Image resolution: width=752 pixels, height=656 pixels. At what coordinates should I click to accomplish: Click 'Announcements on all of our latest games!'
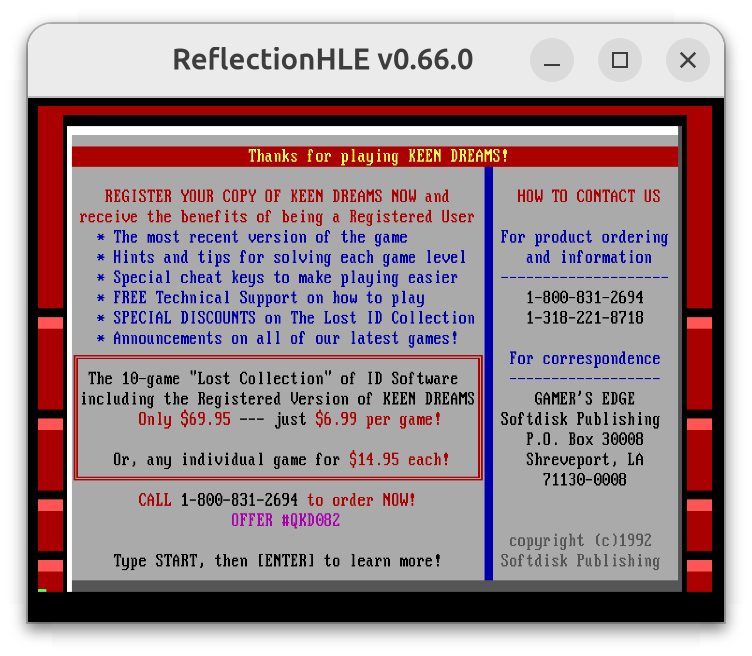(285, 339)
